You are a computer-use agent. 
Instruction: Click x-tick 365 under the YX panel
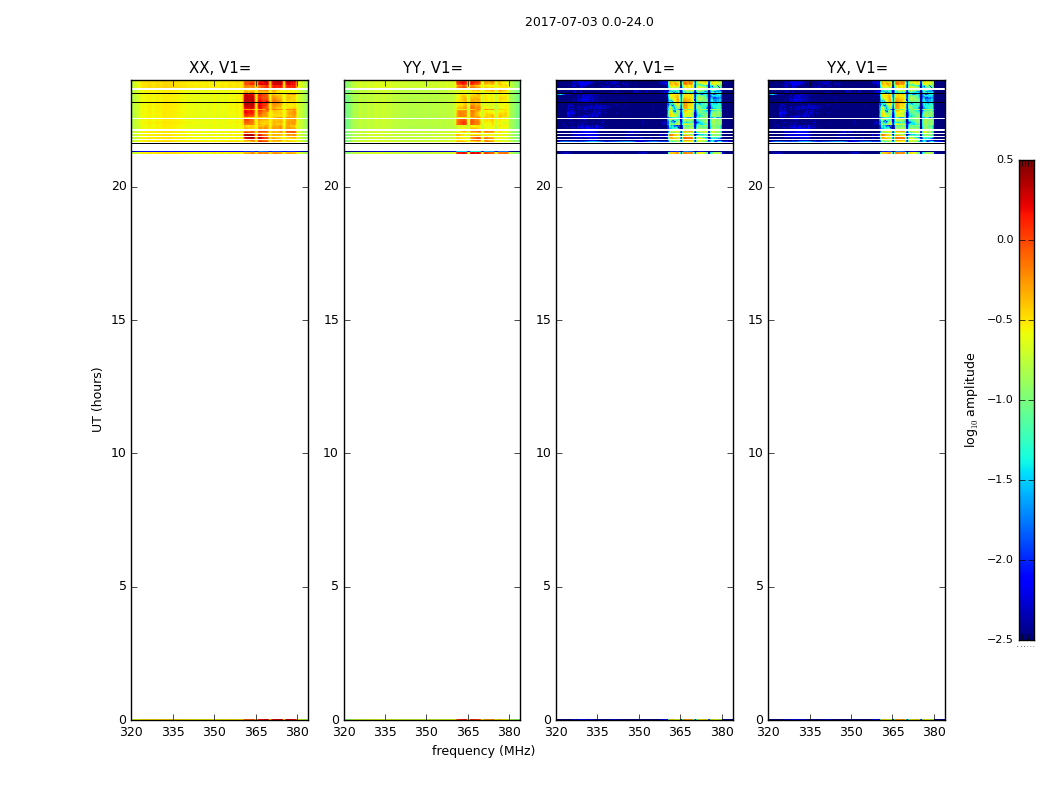pos(893,732)
